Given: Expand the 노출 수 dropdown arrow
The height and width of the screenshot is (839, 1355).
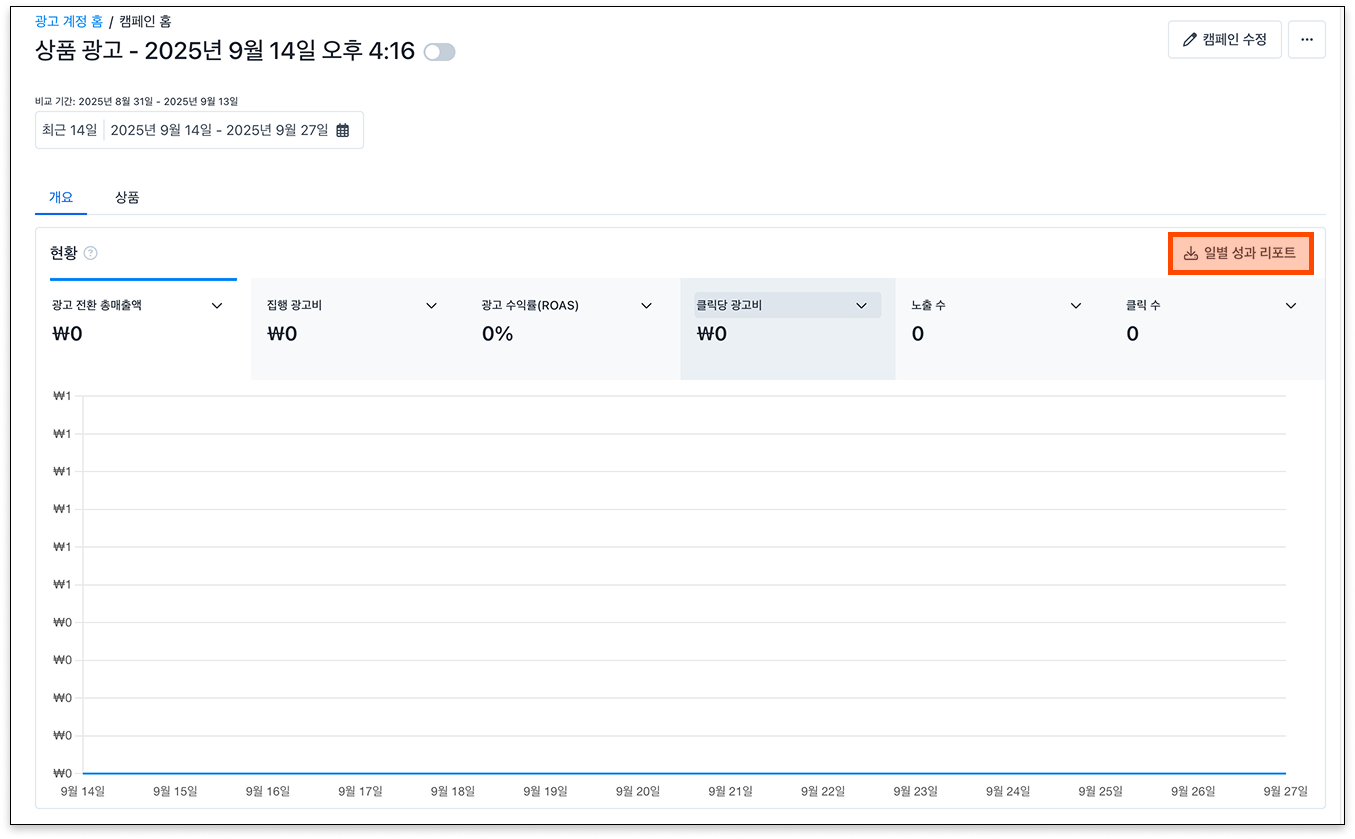Looking at the screenshot, I should 1076,306.
